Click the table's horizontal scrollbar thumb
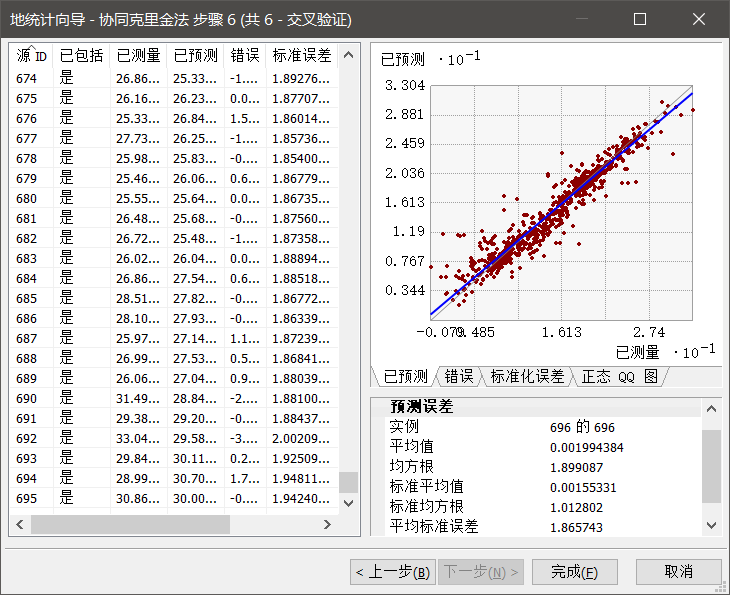Viewport: 730px width, 595px height. coord(130,525)
